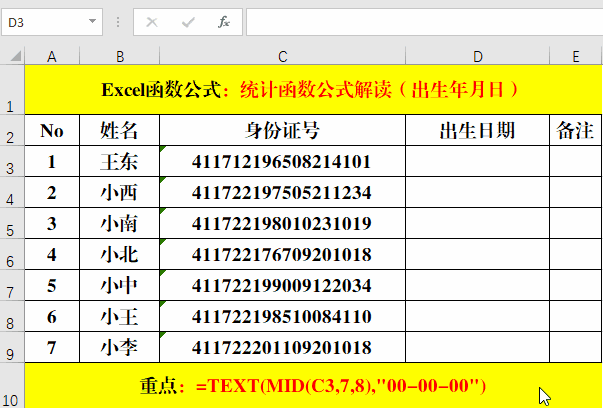Select column B header

point(120,57)
